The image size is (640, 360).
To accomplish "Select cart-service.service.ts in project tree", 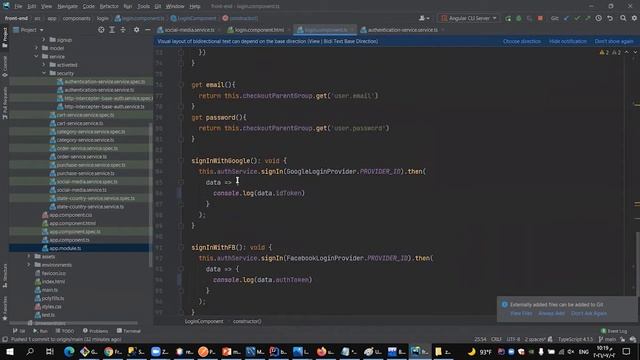I will pyautogui.click(x=81, y=123).
